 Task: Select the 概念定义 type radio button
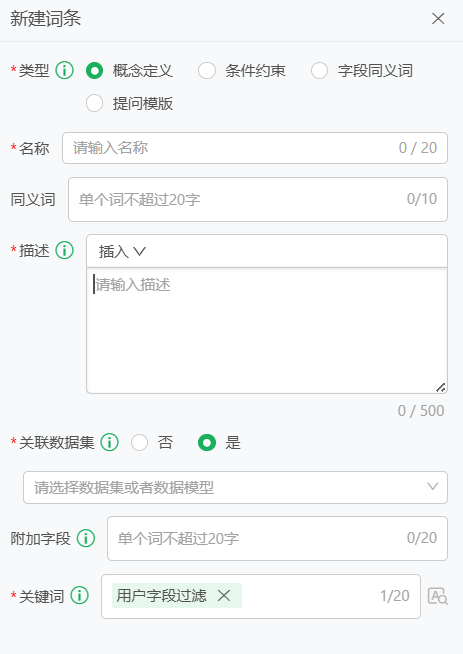point(94,70)
